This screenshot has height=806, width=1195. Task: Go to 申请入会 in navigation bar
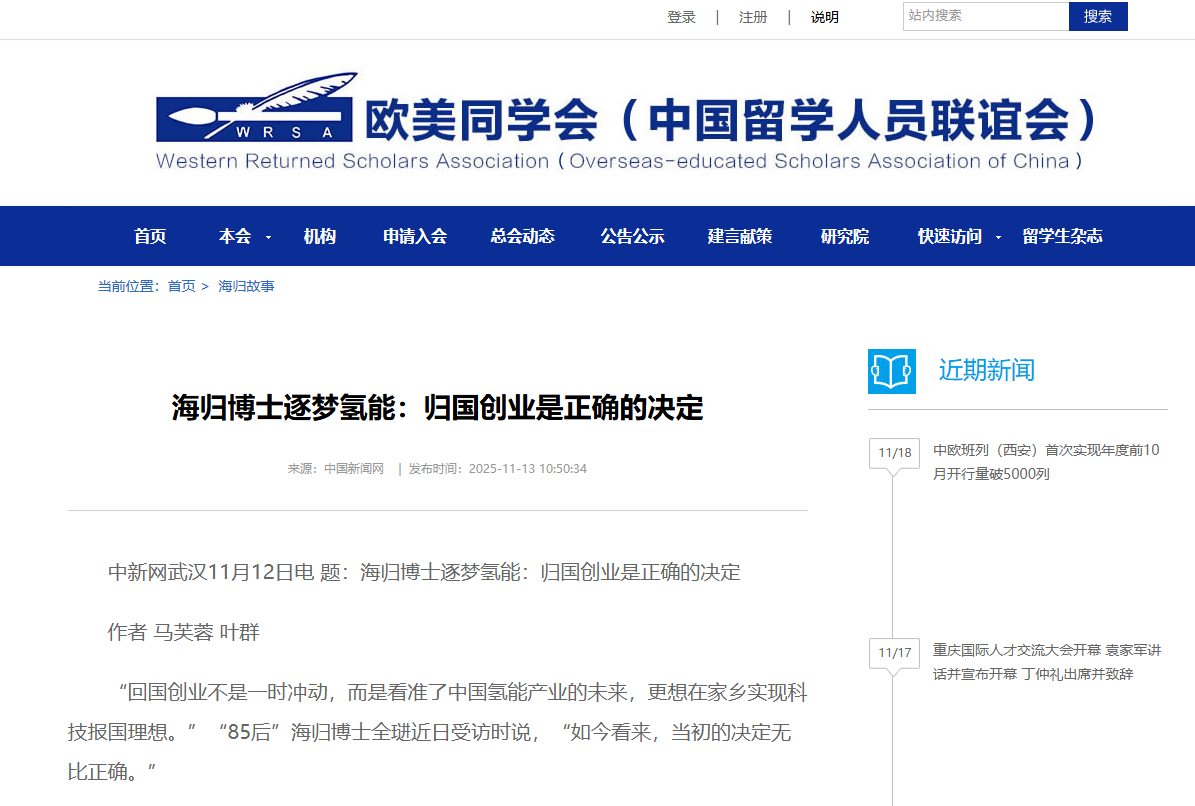(x=415, y=236)
